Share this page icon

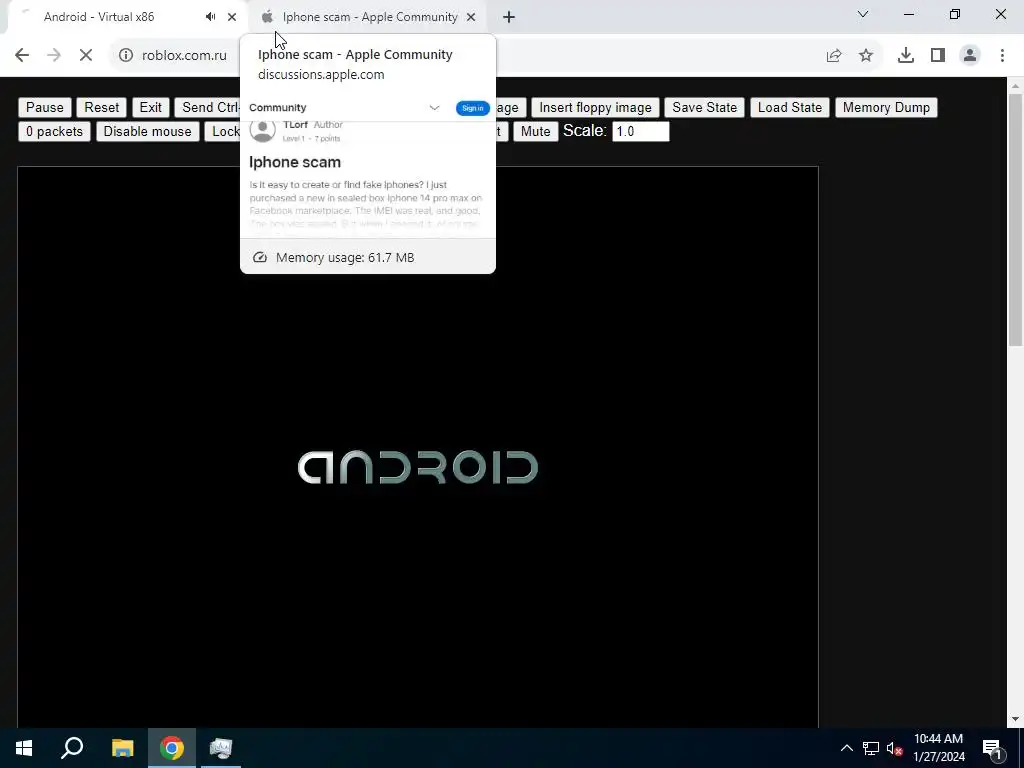click(834, 56)
